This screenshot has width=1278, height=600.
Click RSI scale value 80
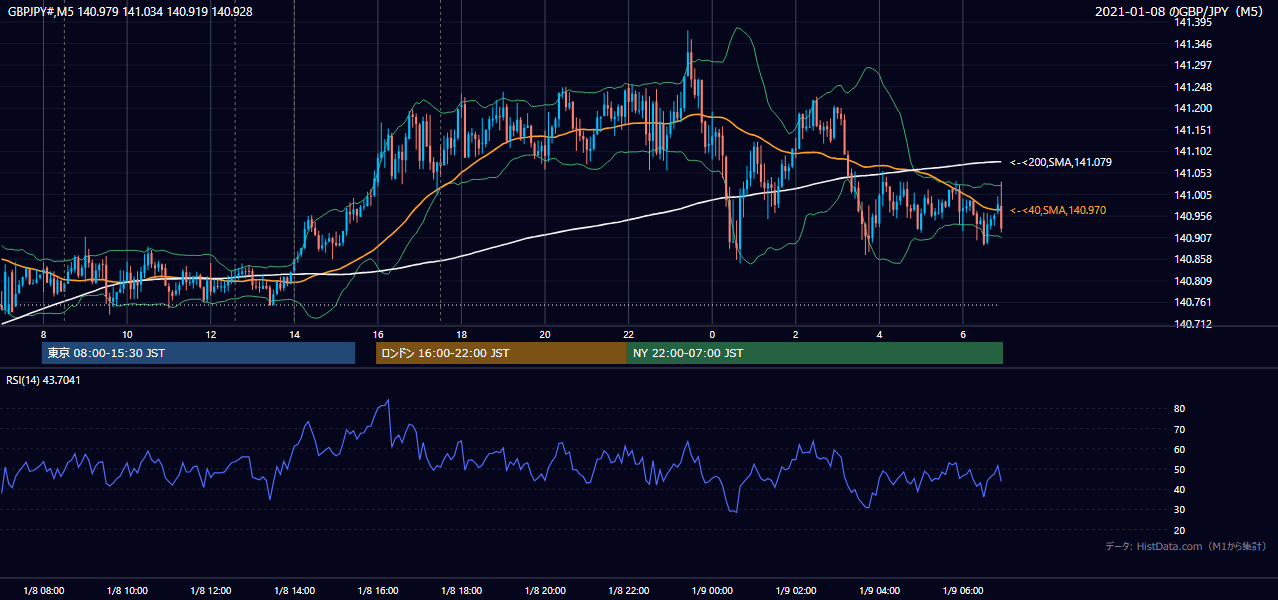(x=1180, y=409)
